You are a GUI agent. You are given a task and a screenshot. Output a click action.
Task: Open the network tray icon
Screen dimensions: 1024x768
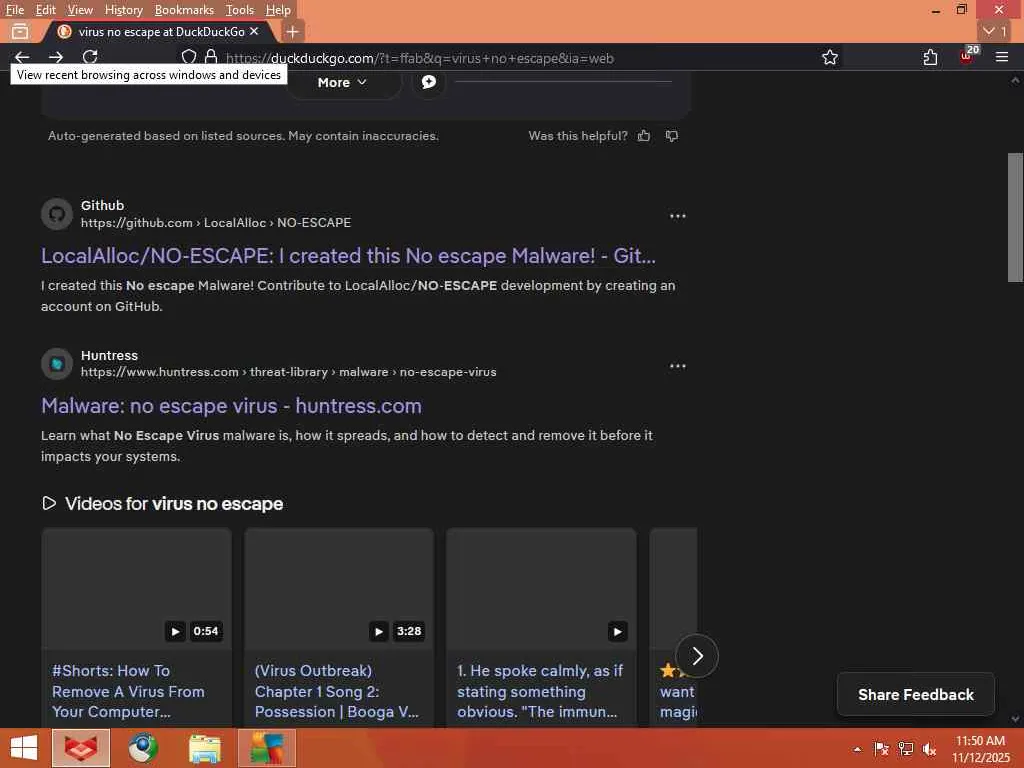point(906,749)
